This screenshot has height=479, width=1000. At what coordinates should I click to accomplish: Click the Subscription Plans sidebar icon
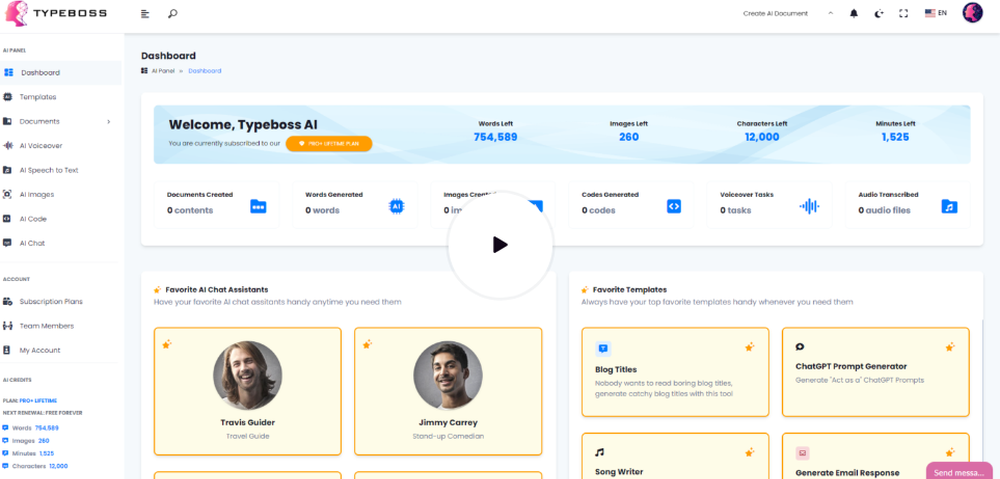click(x=7, y=301)
